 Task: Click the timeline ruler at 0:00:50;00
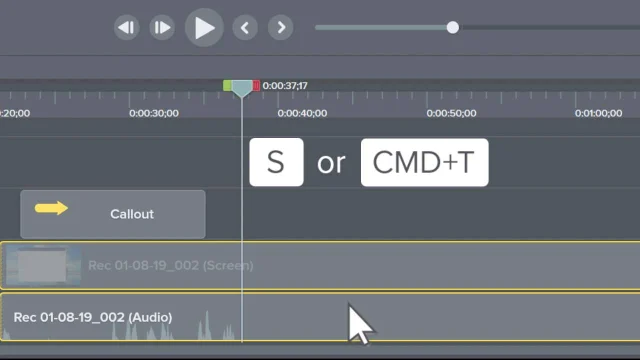point(451,113)
